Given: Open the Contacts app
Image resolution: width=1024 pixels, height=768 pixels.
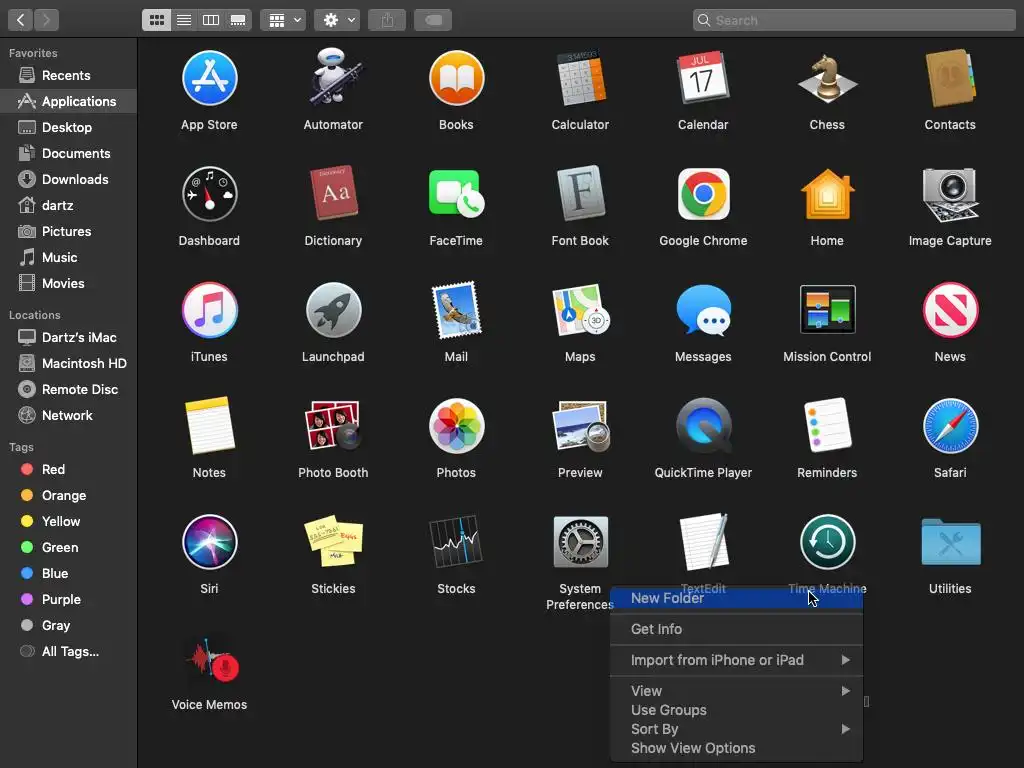Looking at the screenshot, I should pyautogui.click(x=950, y=78).
